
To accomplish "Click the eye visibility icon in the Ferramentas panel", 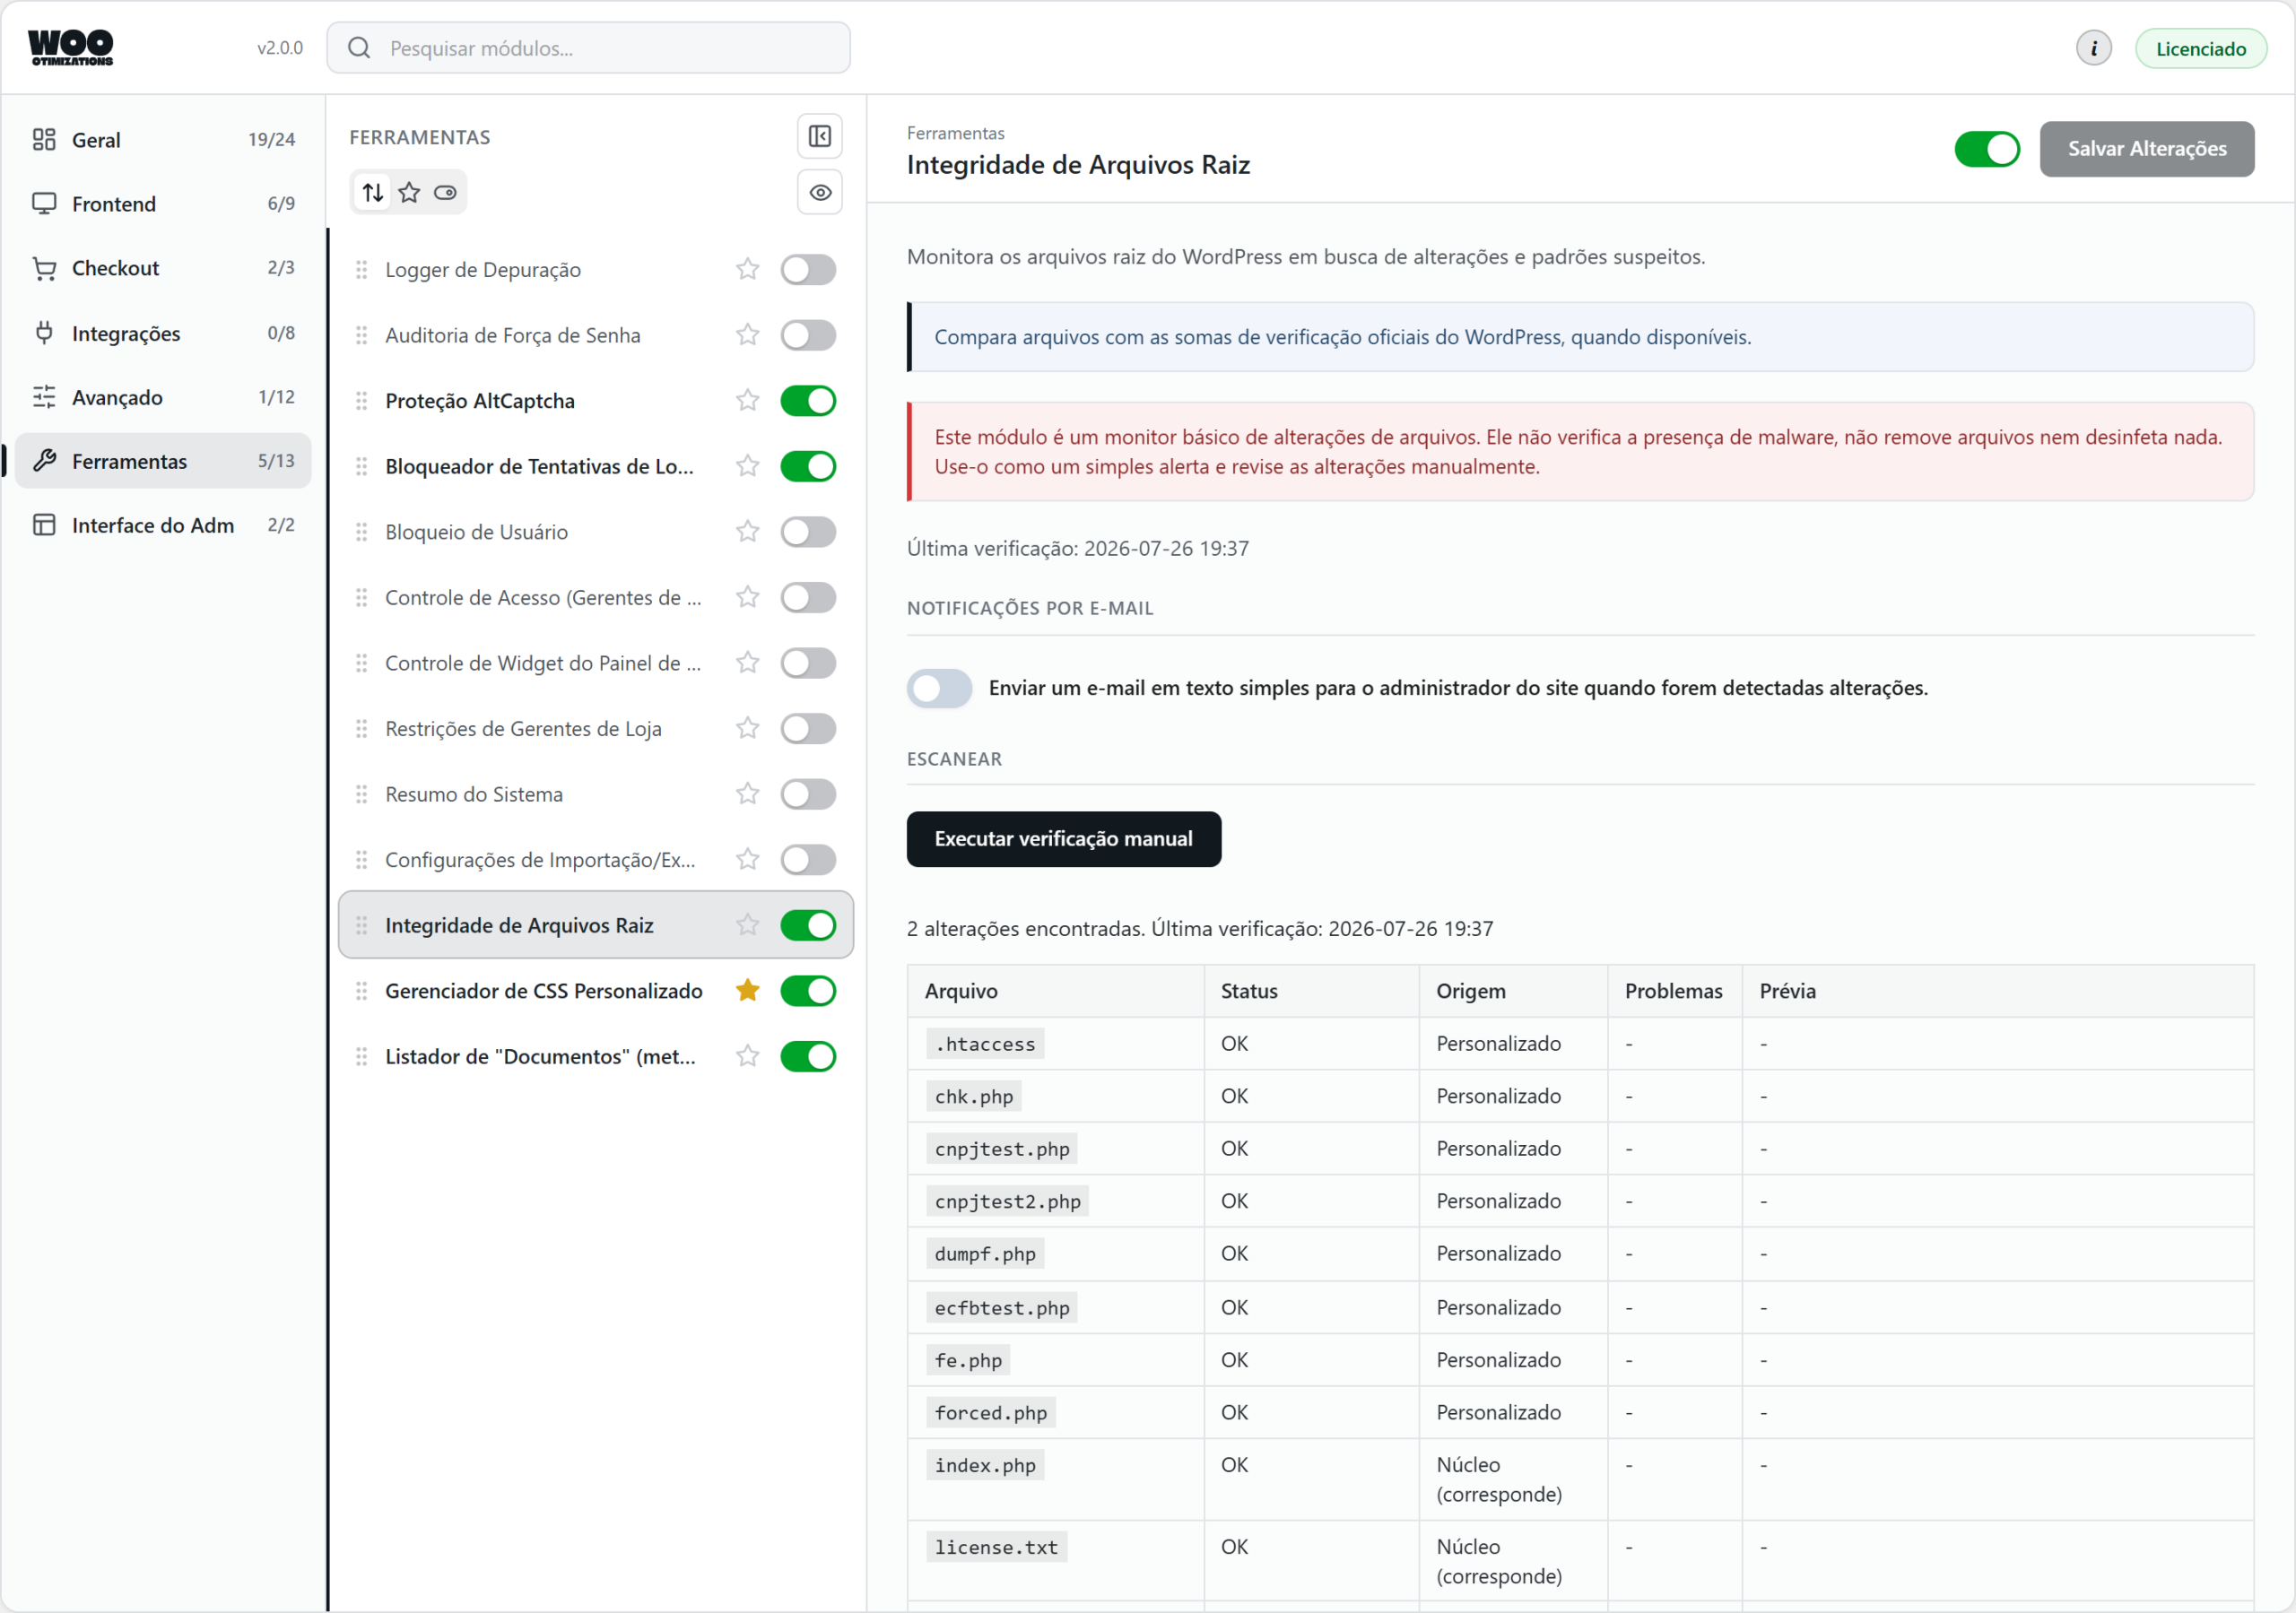I will [819, 192].
